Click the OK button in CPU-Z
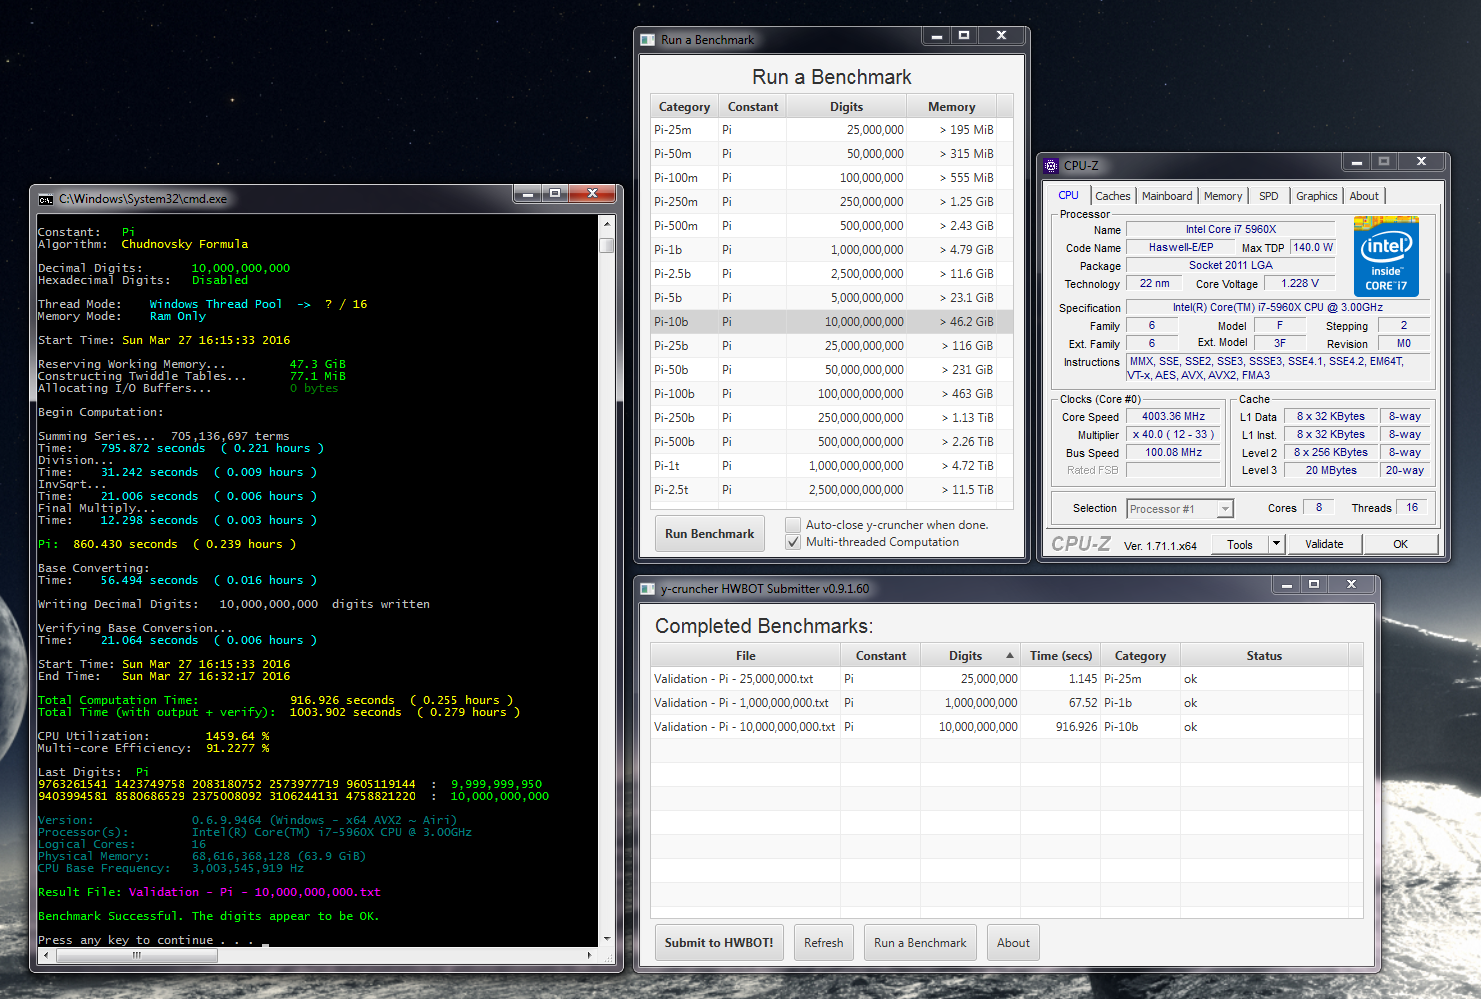The width and height of the screenshot is (1481, 999). [1400, 544]
